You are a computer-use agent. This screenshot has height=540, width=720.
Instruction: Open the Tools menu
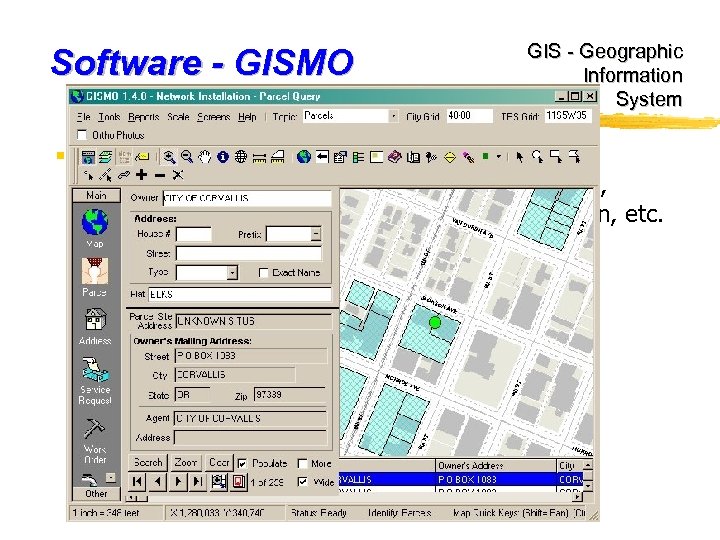[x=109, y=117]
